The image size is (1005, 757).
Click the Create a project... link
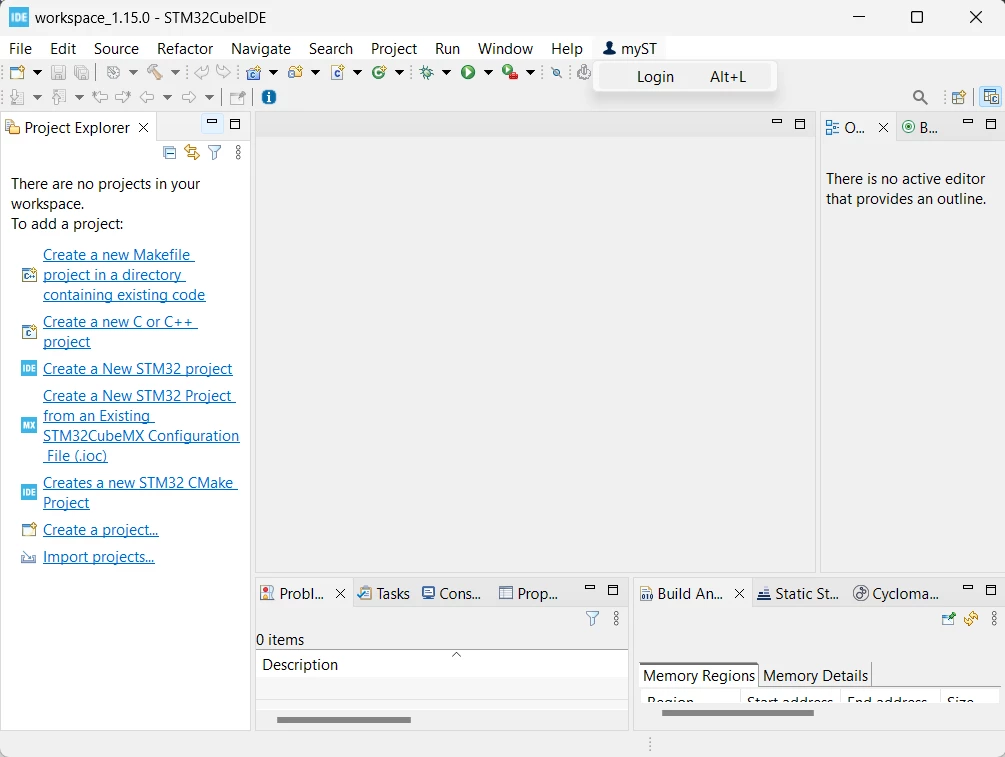[101, 530]
